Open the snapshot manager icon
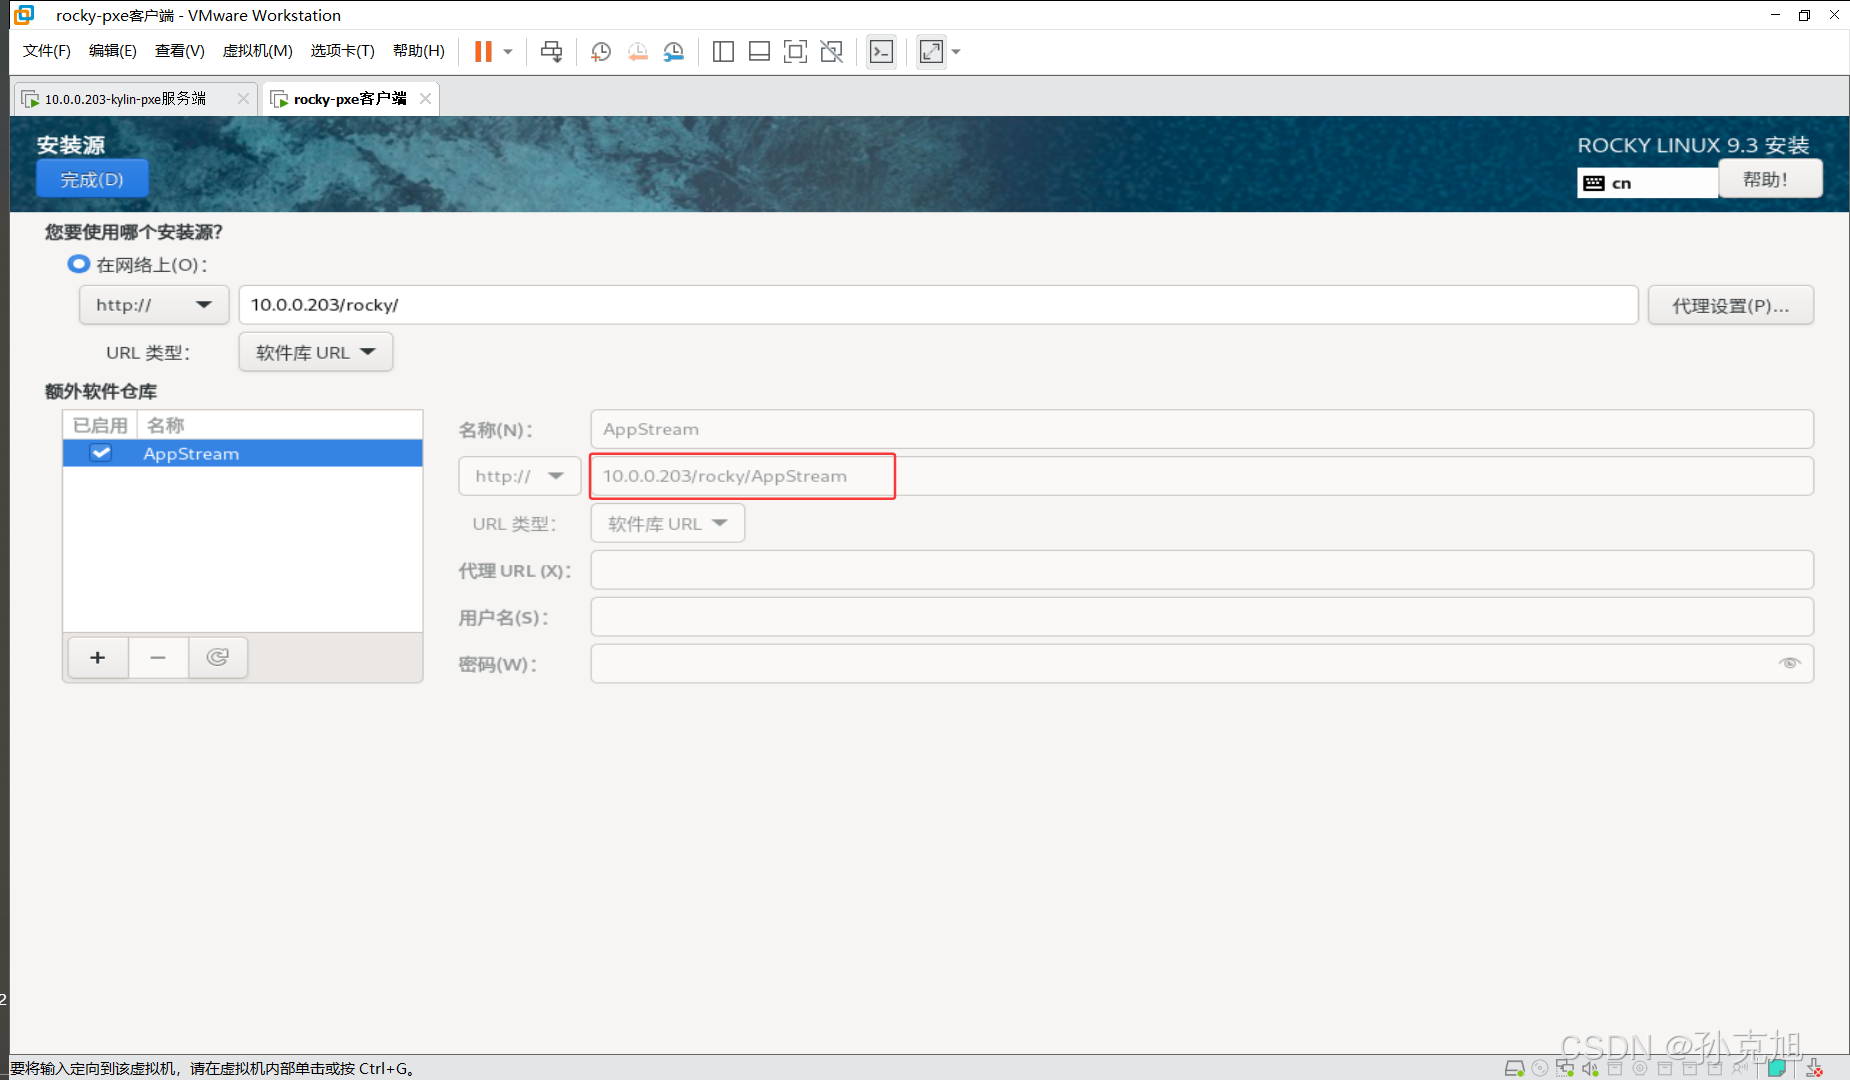The height and width of the screenshot is (1080, 1850). (x=674, y=51)
